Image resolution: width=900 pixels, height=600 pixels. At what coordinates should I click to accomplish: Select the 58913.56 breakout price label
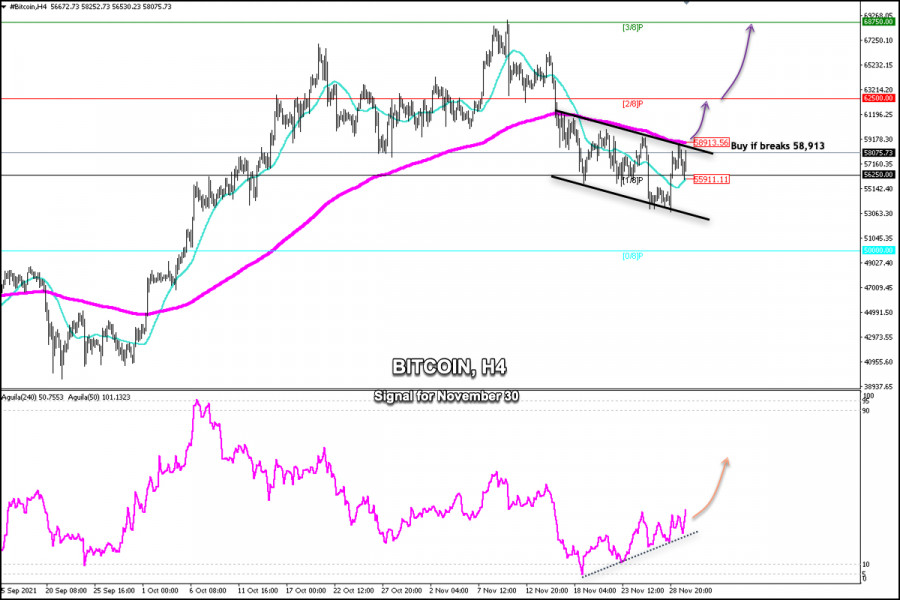(x=711, y=142)
